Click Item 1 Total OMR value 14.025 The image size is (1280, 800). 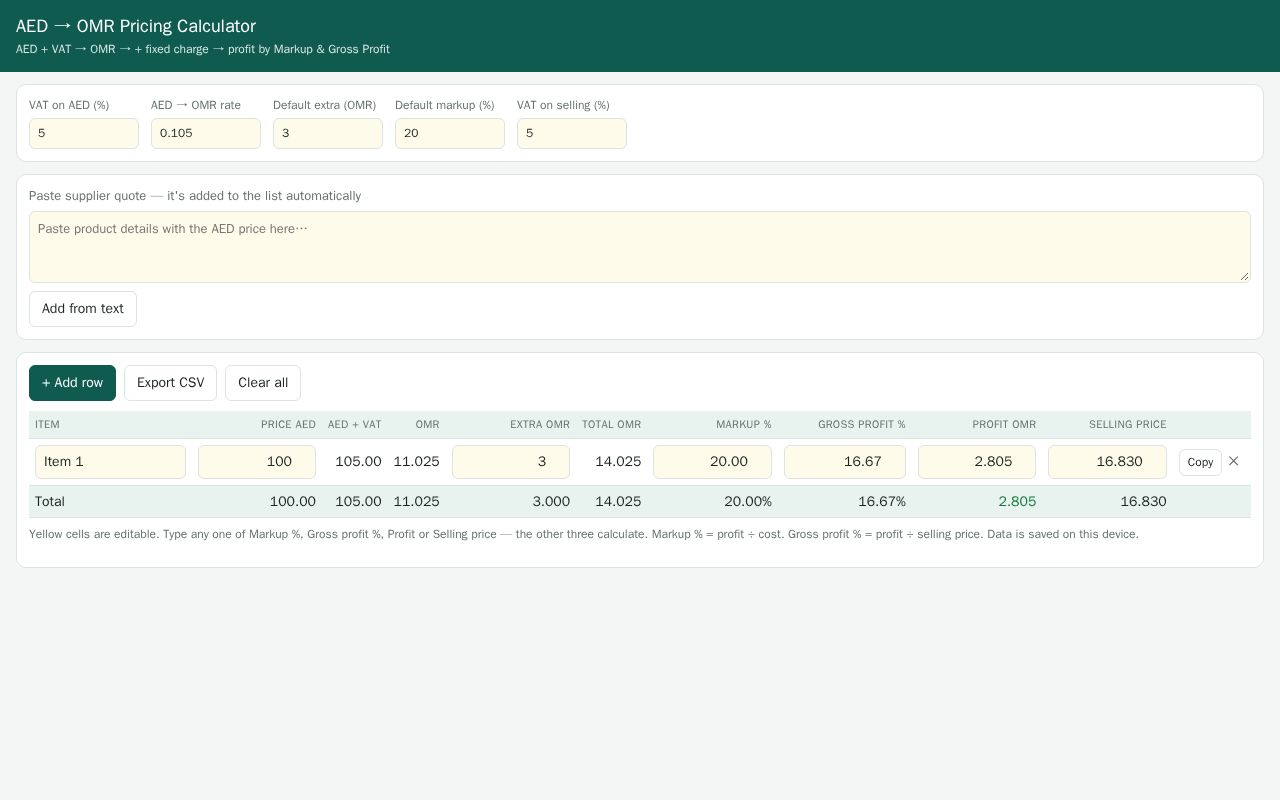pyautogui.click(x=618, y=462)
